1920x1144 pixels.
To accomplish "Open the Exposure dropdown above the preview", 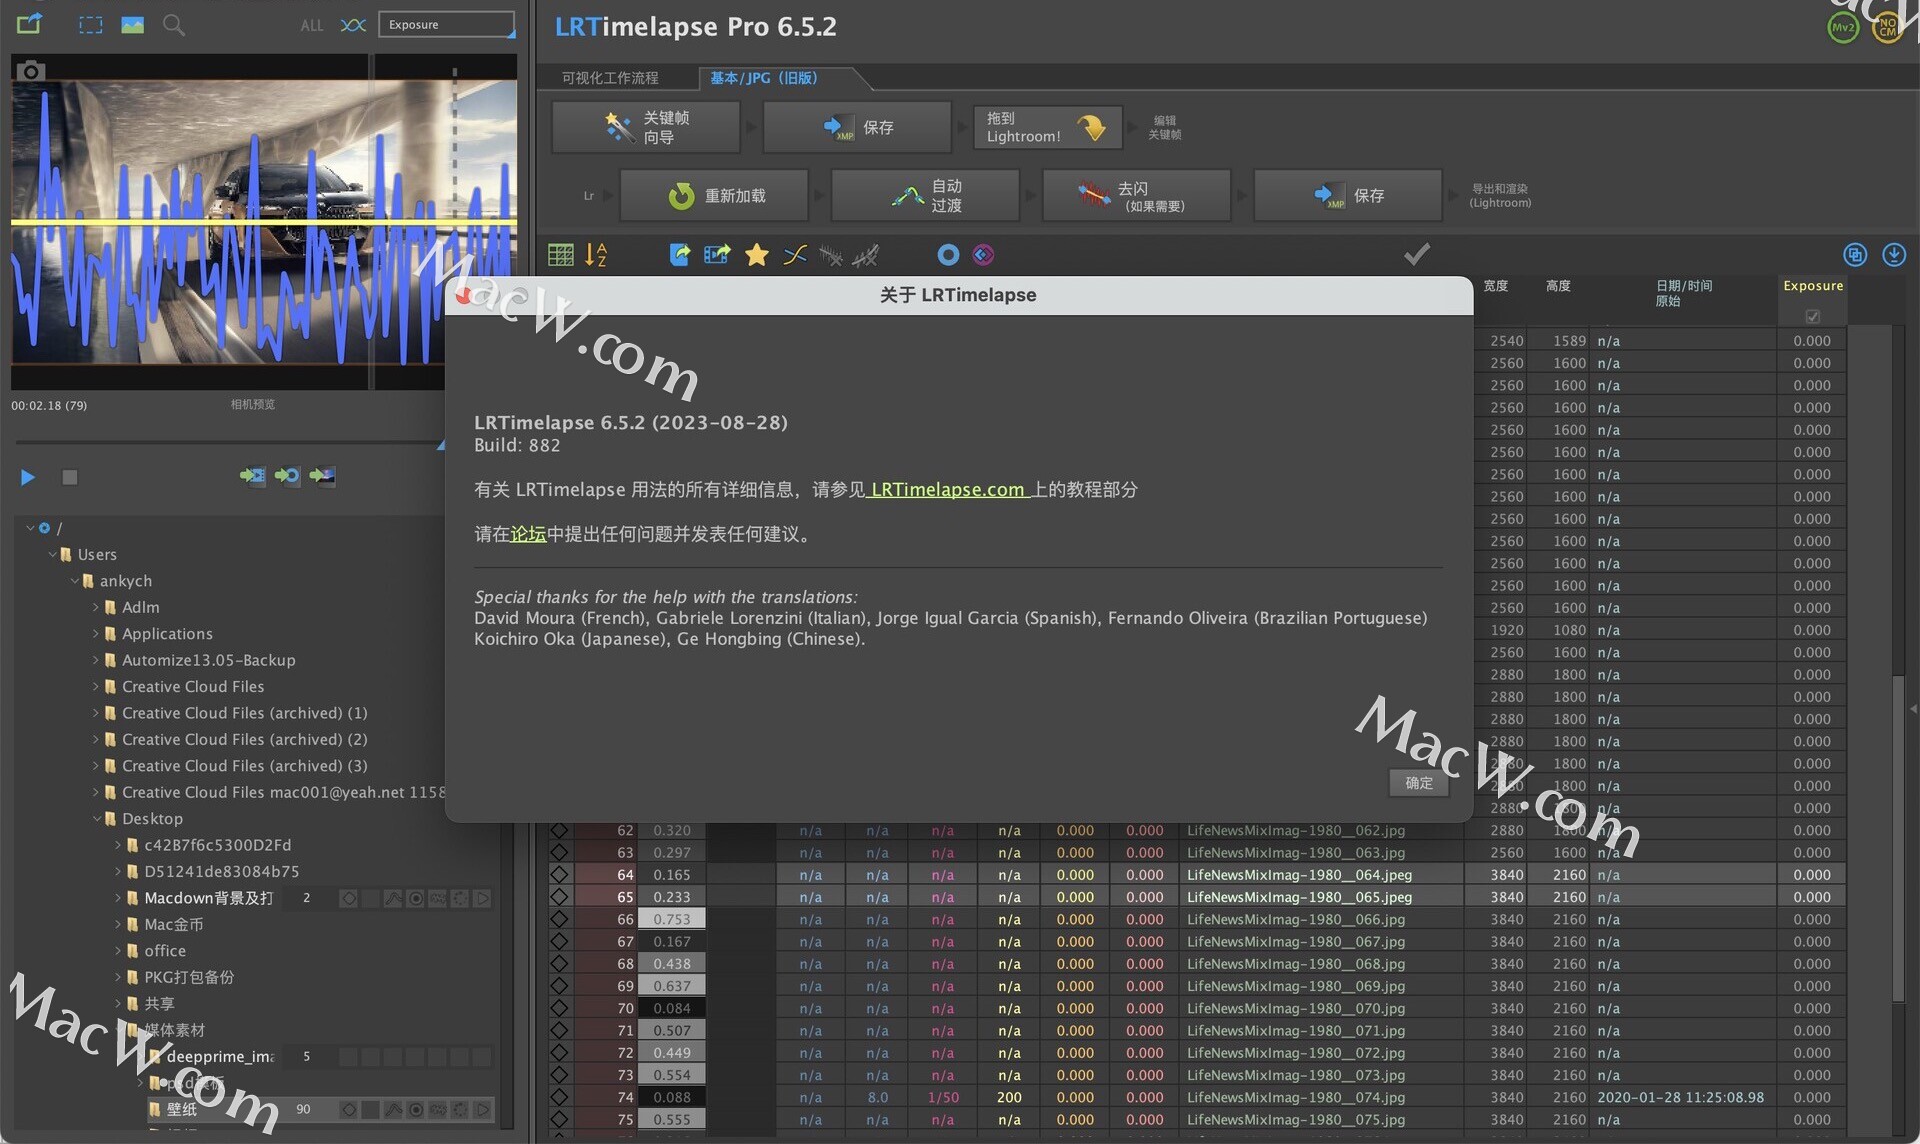I will tap(446, 25).
